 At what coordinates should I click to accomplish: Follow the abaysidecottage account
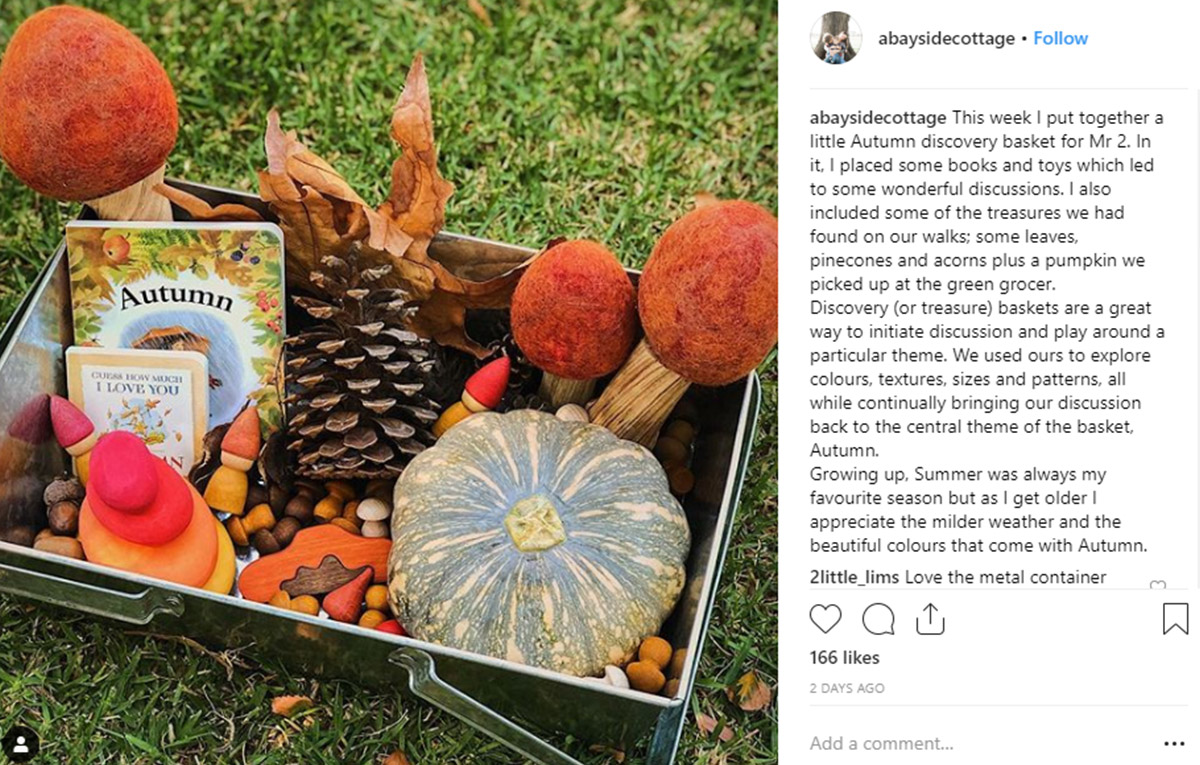coord(1060,38)
